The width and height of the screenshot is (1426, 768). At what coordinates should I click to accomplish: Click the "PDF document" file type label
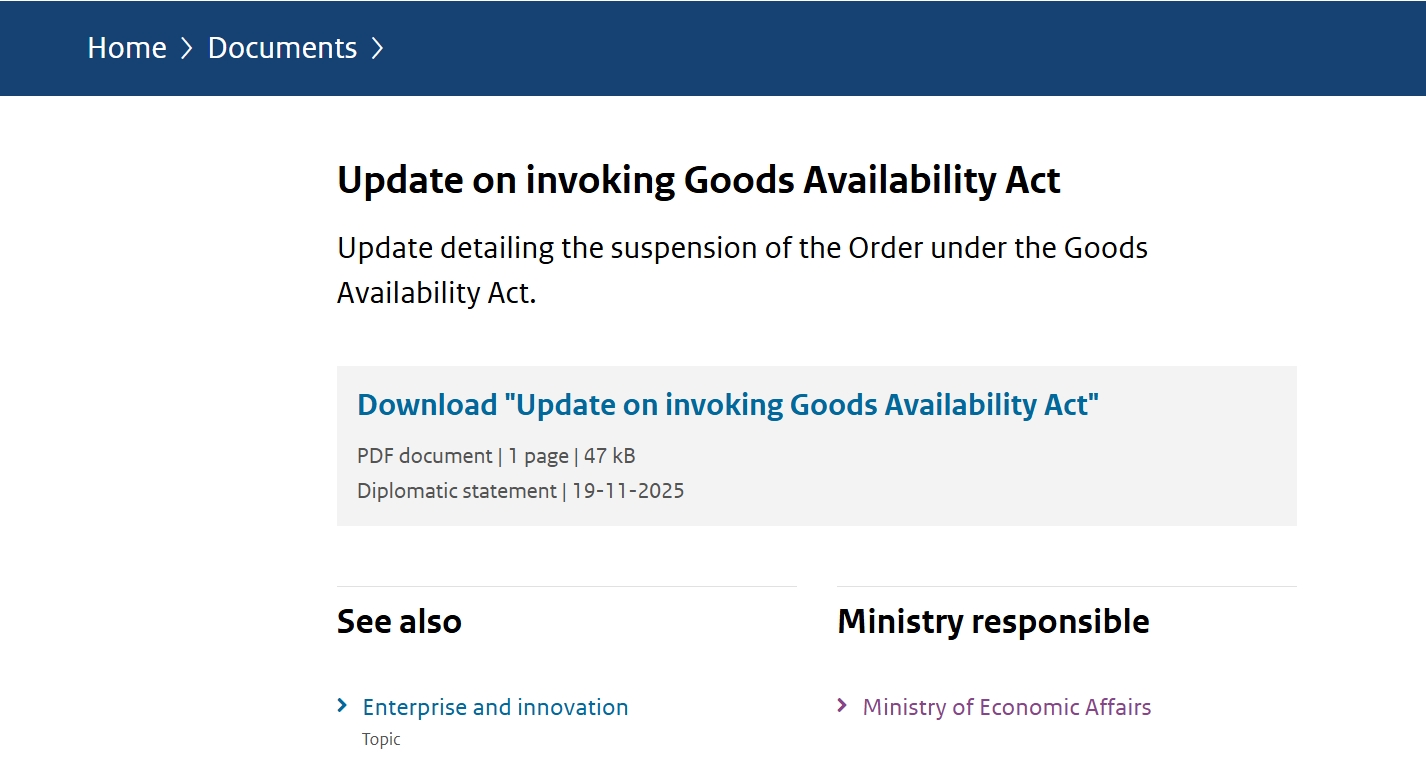[x=424, y=456]
